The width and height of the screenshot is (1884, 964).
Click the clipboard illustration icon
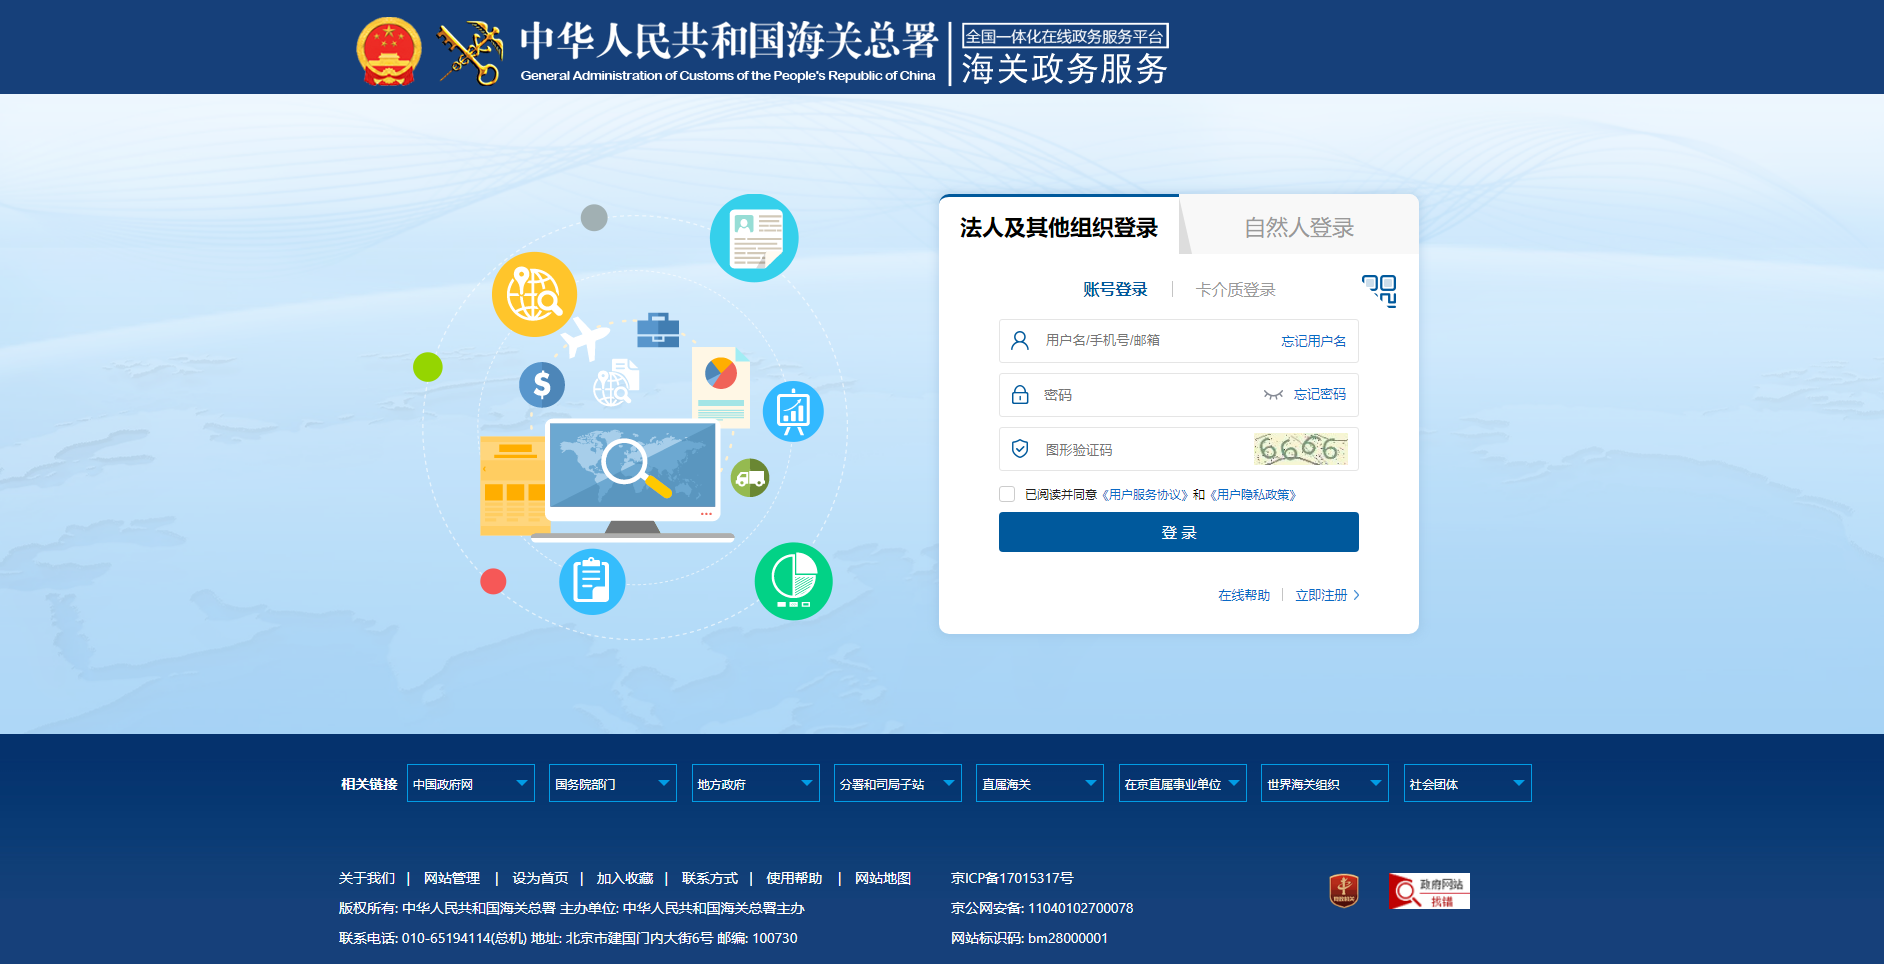592,581
